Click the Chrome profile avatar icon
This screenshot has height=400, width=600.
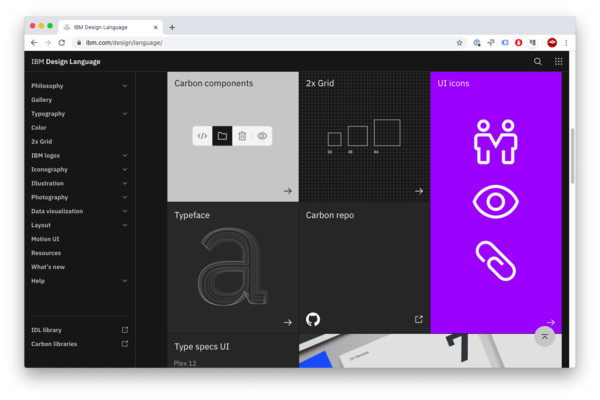coord(552,42)
